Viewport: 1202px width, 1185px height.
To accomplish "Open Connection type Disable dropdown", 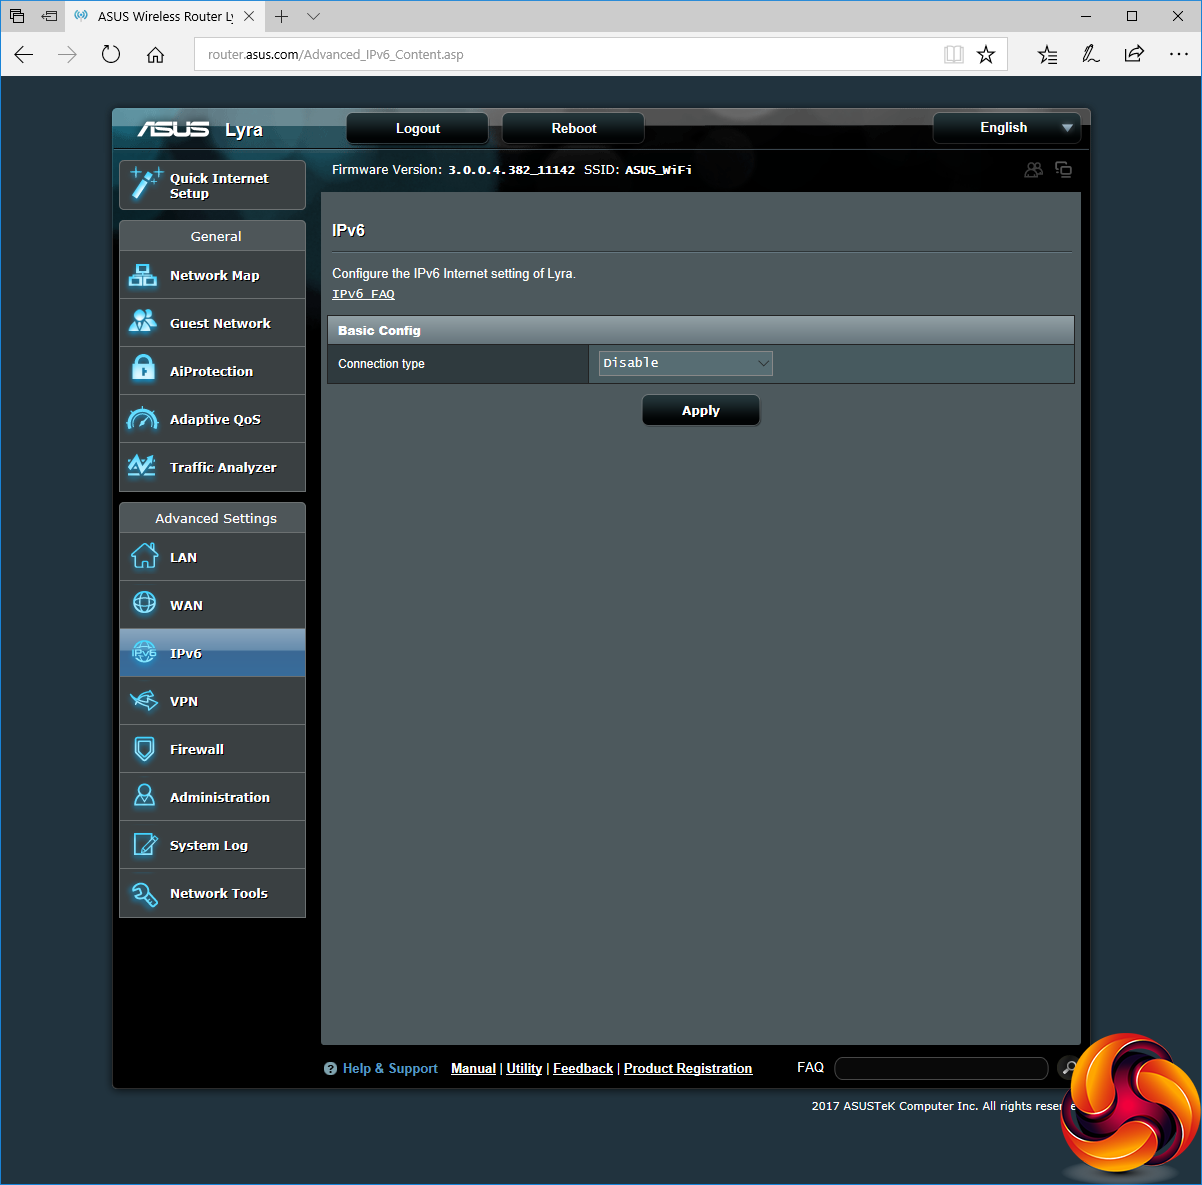I will (x=685, y=363).
